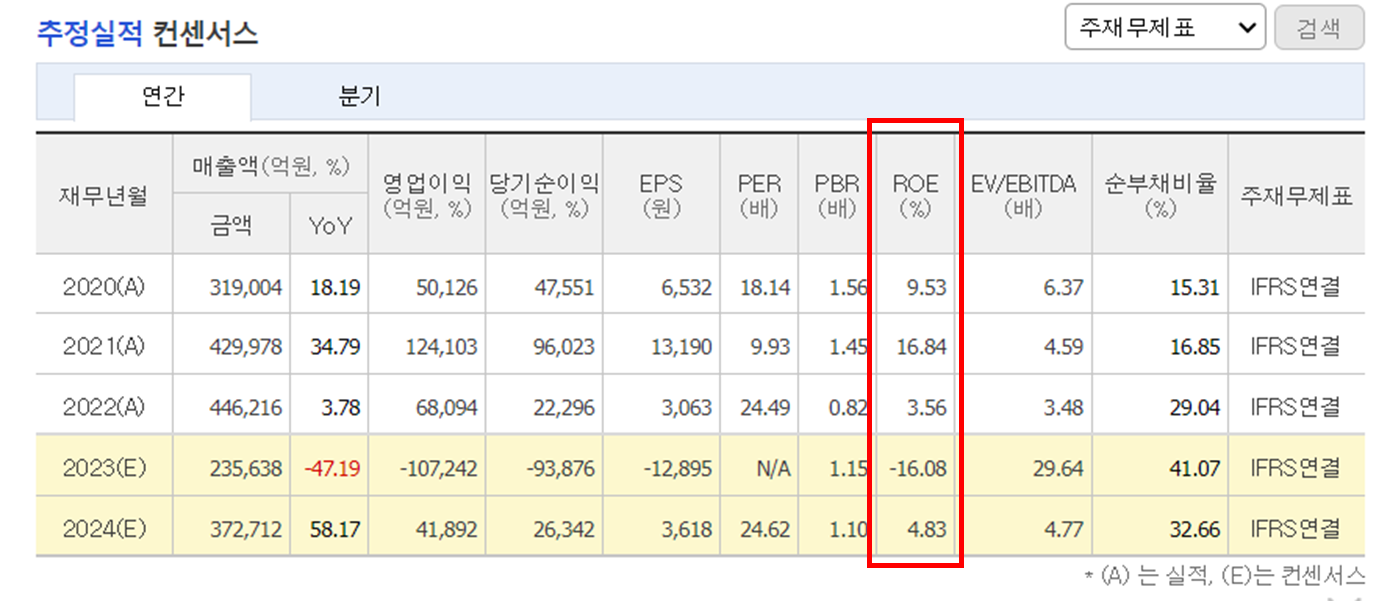Open the 주재무제표 dropdown selector
Viewport: 1390px width, 601px height.
[x=1165, y=28]
